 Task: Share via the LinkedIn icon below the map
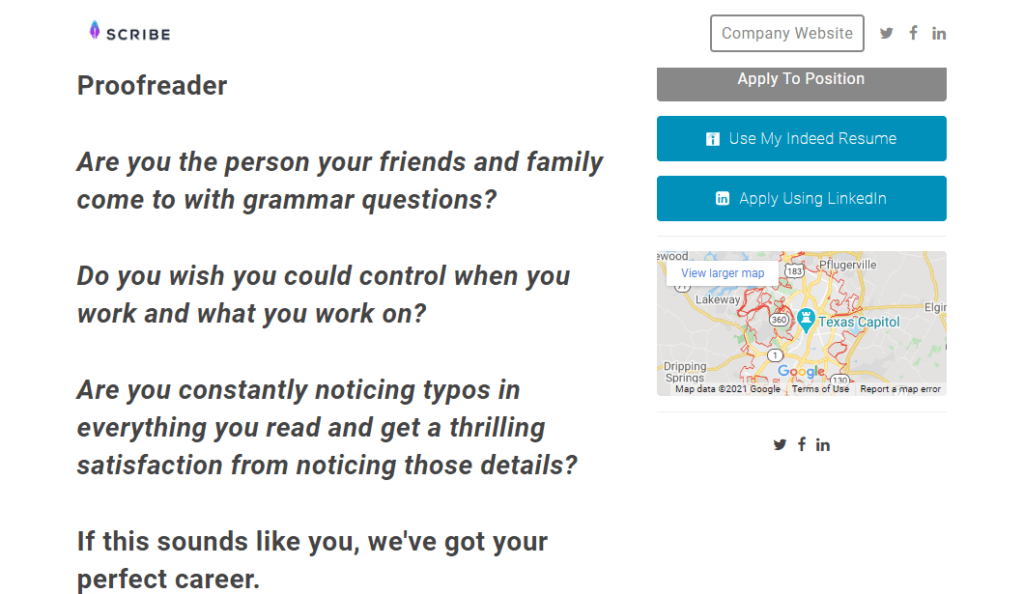tap(823, 445)
